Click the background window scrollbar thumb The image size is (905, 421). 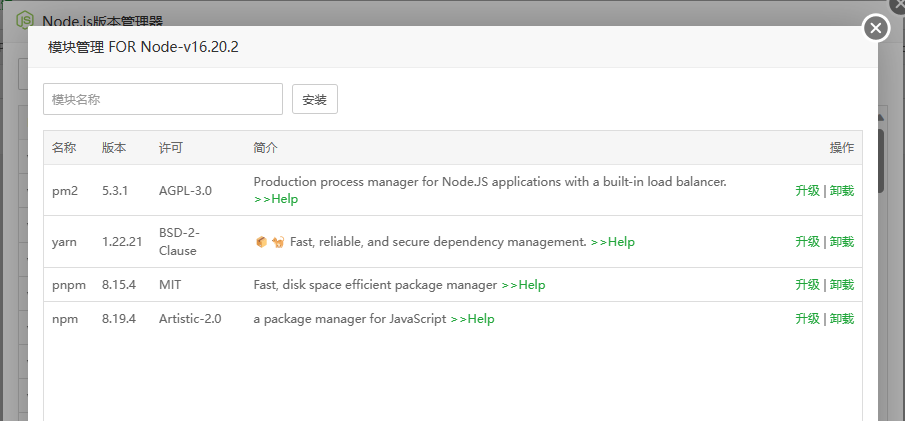click(881, 161)
